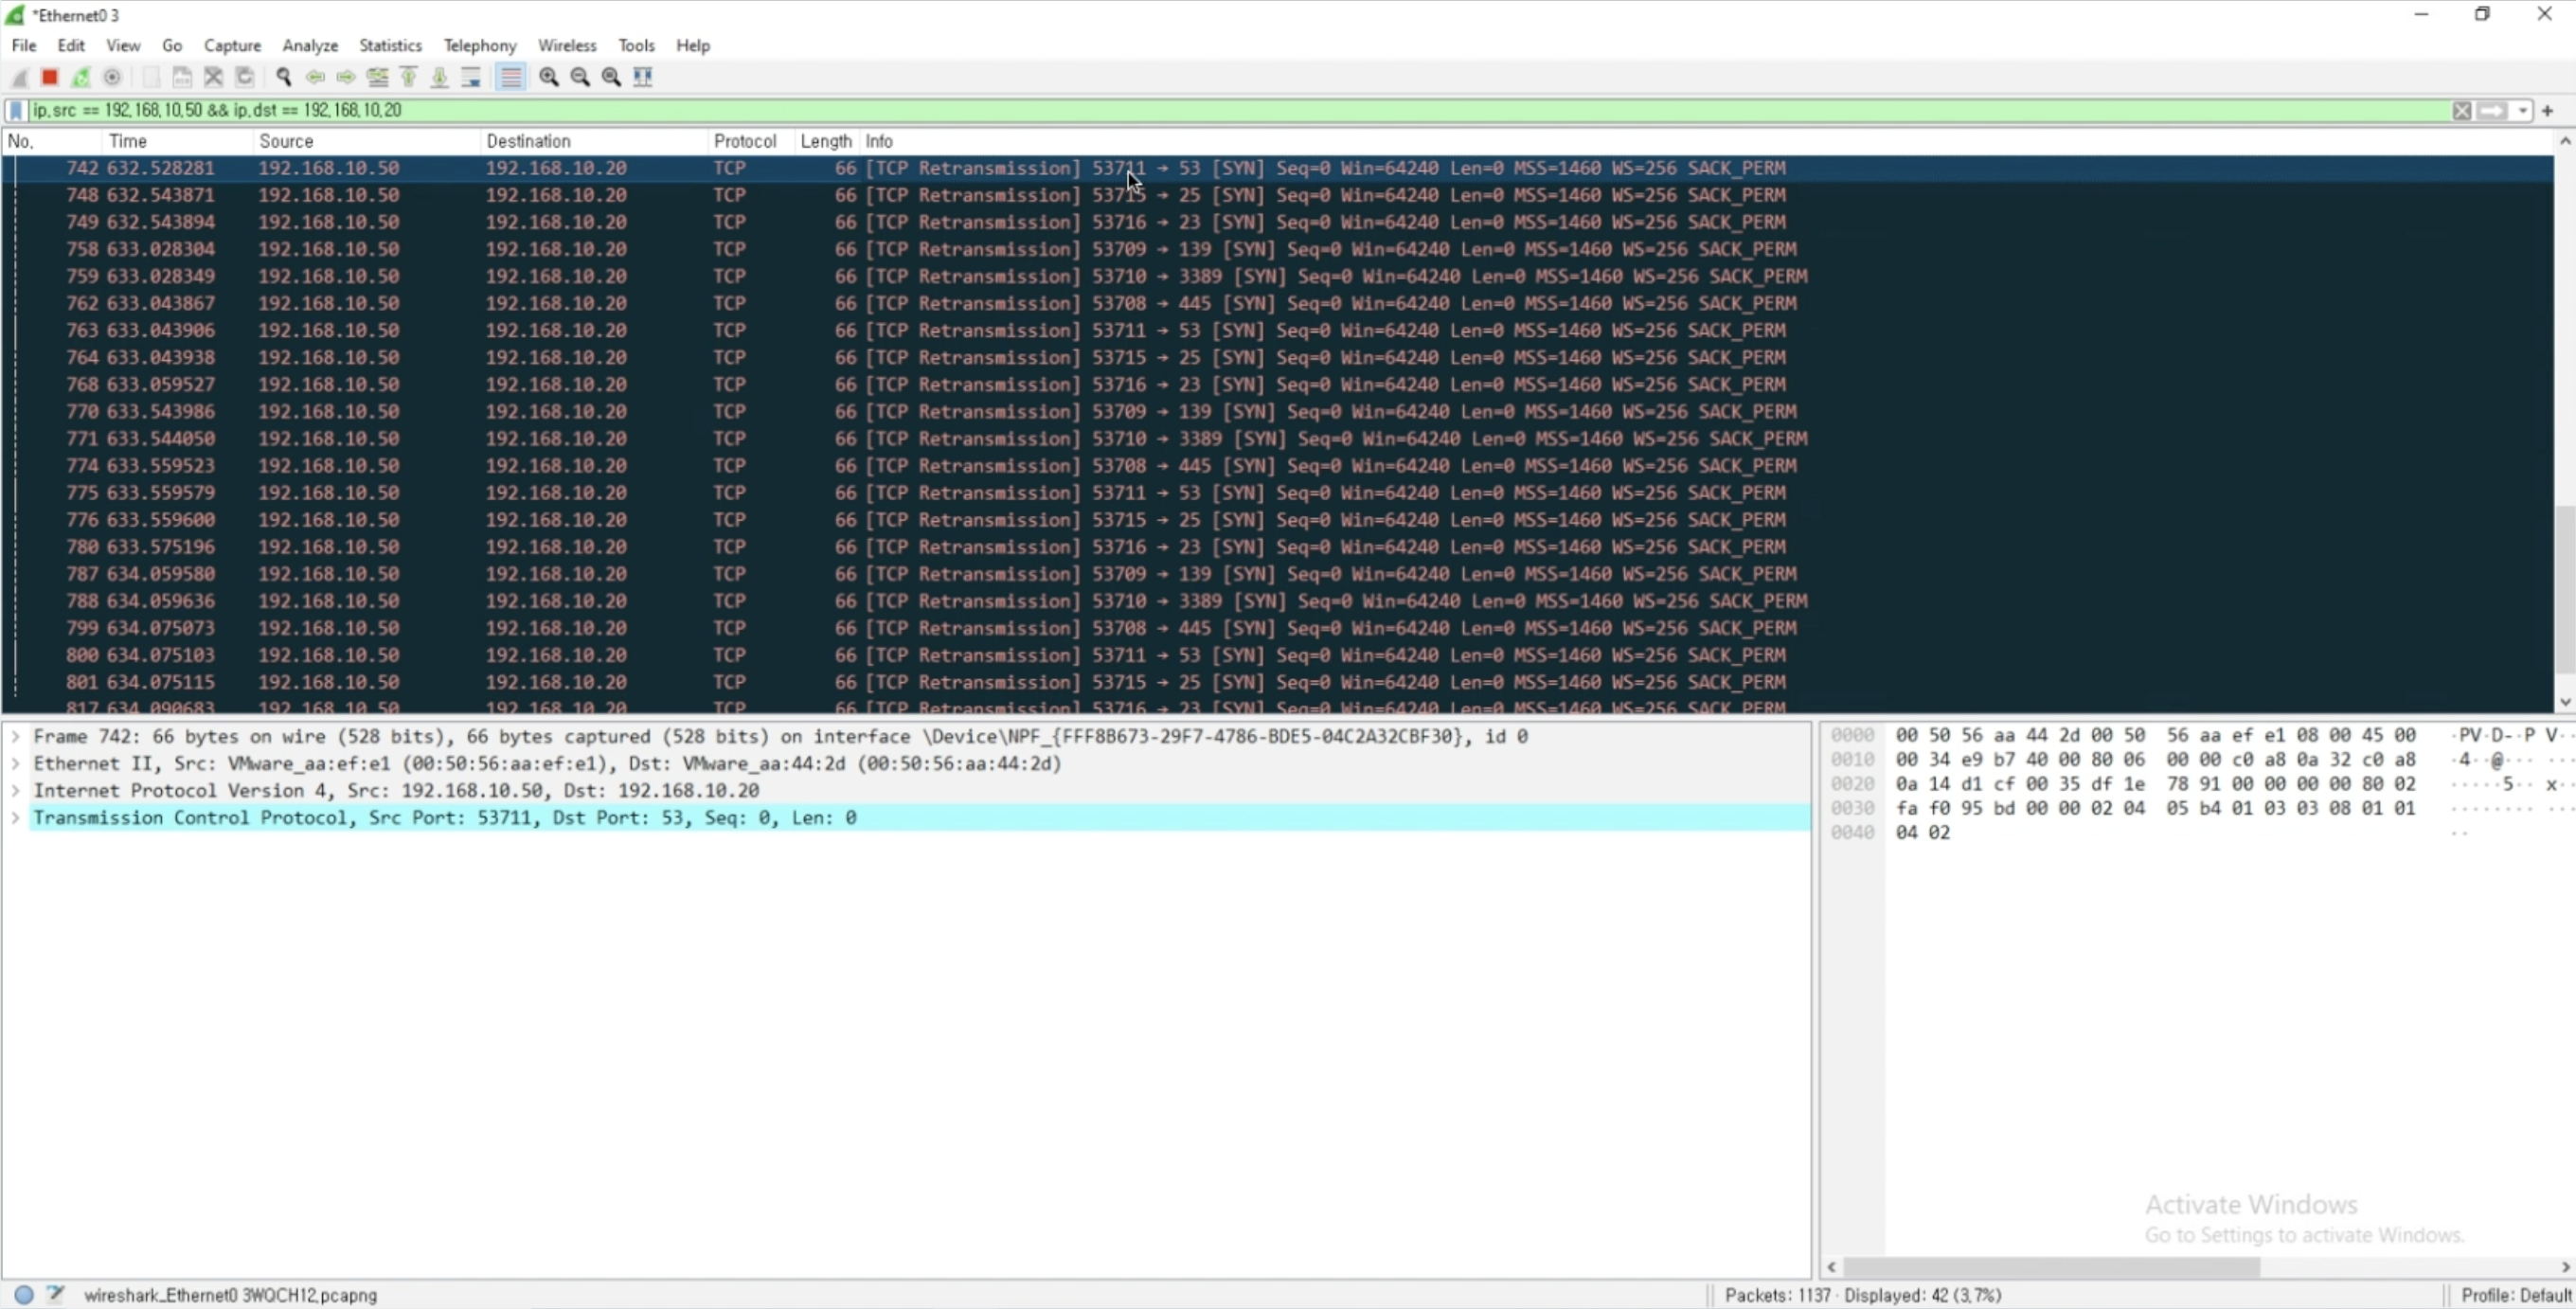Open the Statistics menu
This screenshot has height=1309, width=2576.
[x=390, y=45]
